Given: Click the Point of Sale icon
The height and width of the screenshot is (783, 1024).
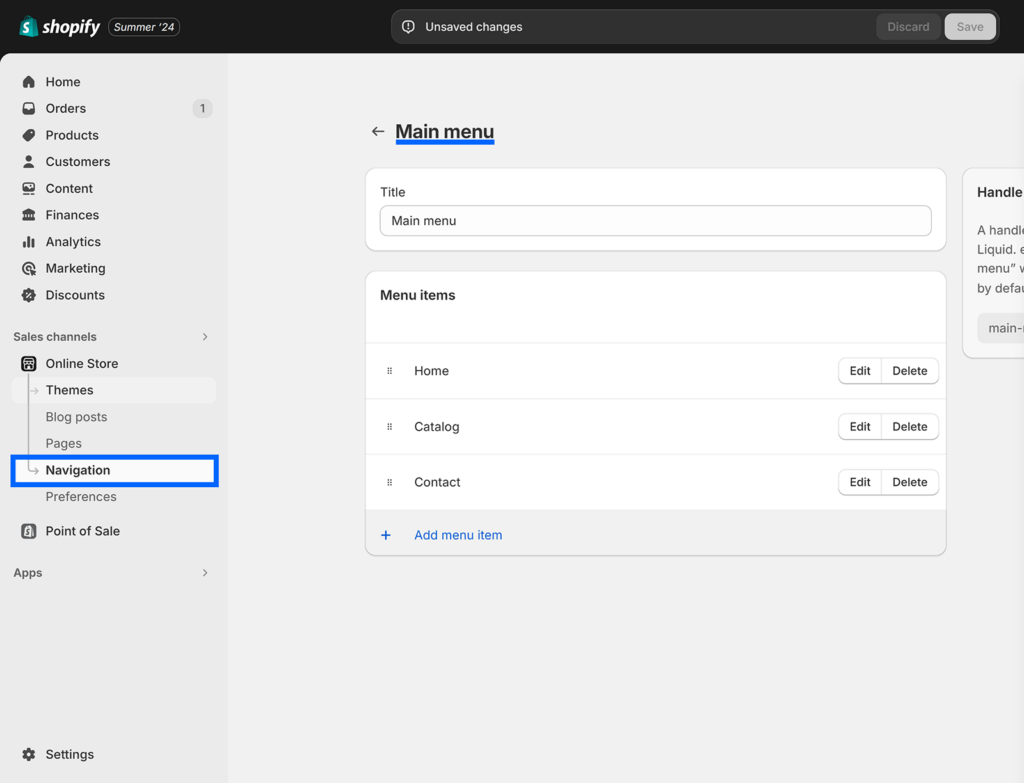Looking at the screenshot, I should pos(29,531).
